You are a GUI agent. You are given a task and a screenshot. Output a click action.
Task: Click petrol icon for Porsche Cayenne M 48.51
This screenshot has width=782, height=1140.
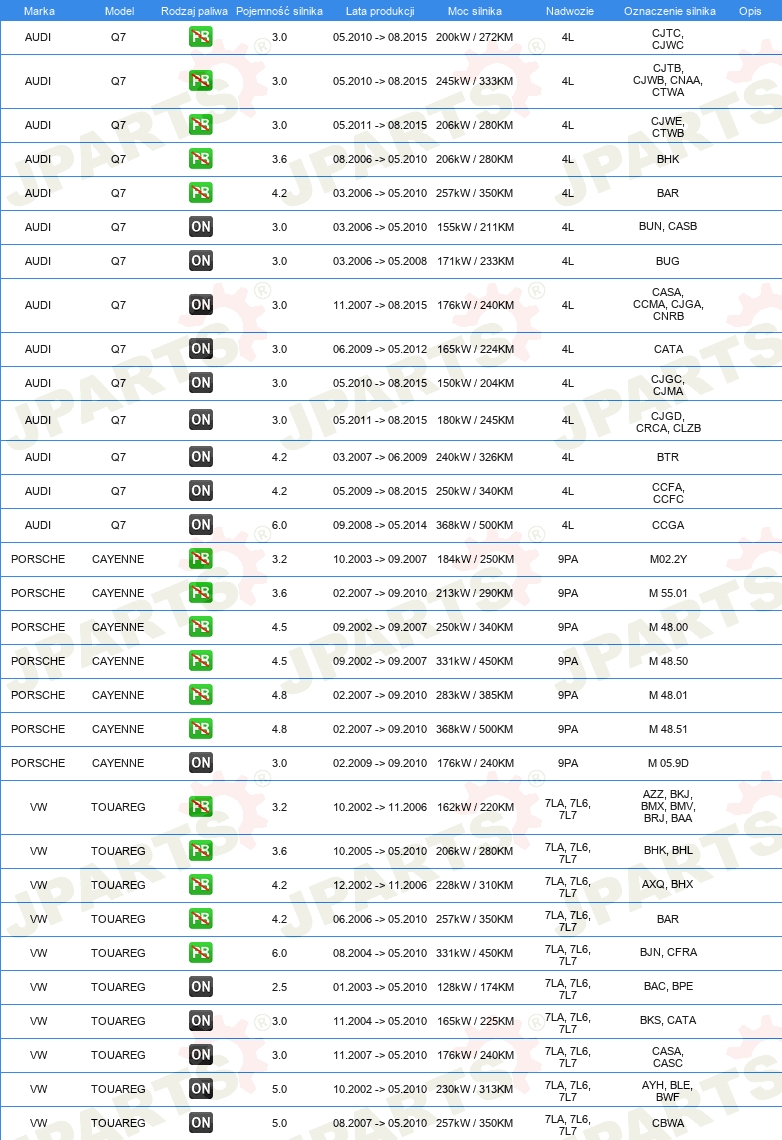click(x=201, y=728)
